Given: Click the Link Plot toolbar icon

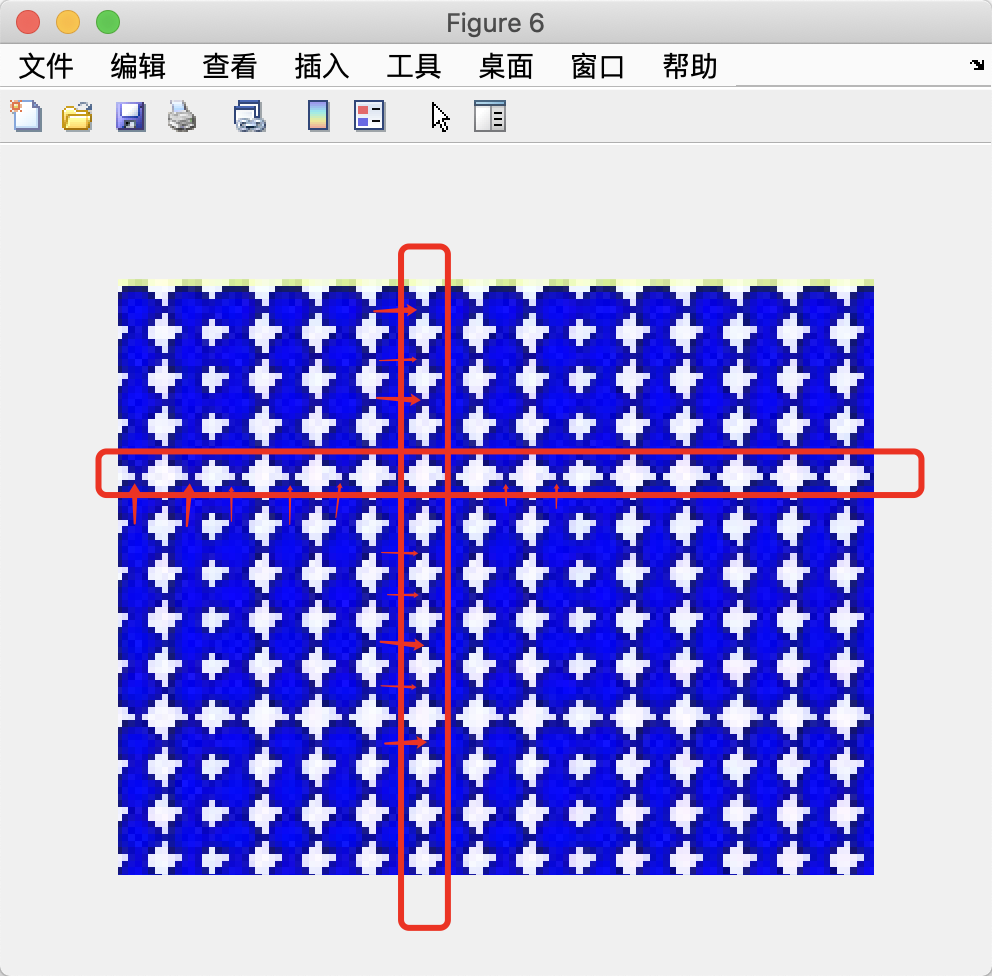Looking at the screenshot, I should (249, 116).
